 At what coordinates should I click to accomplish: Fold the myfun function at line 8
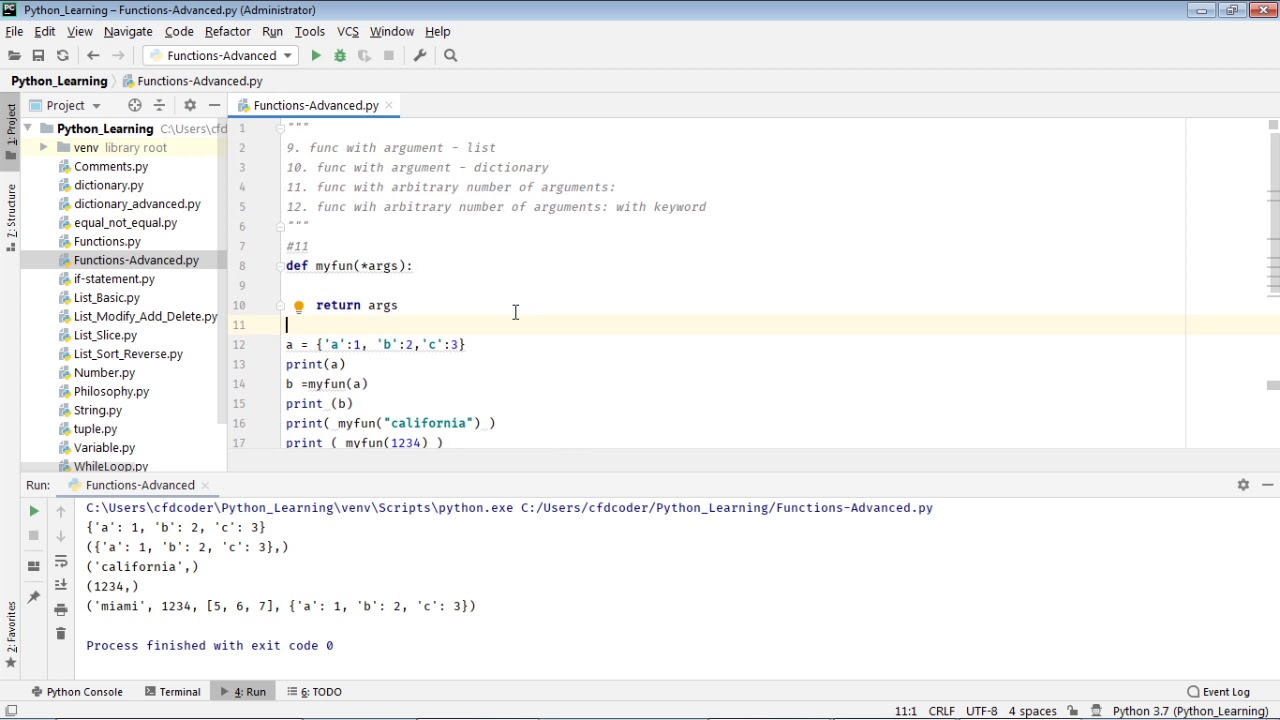[281, 266]
